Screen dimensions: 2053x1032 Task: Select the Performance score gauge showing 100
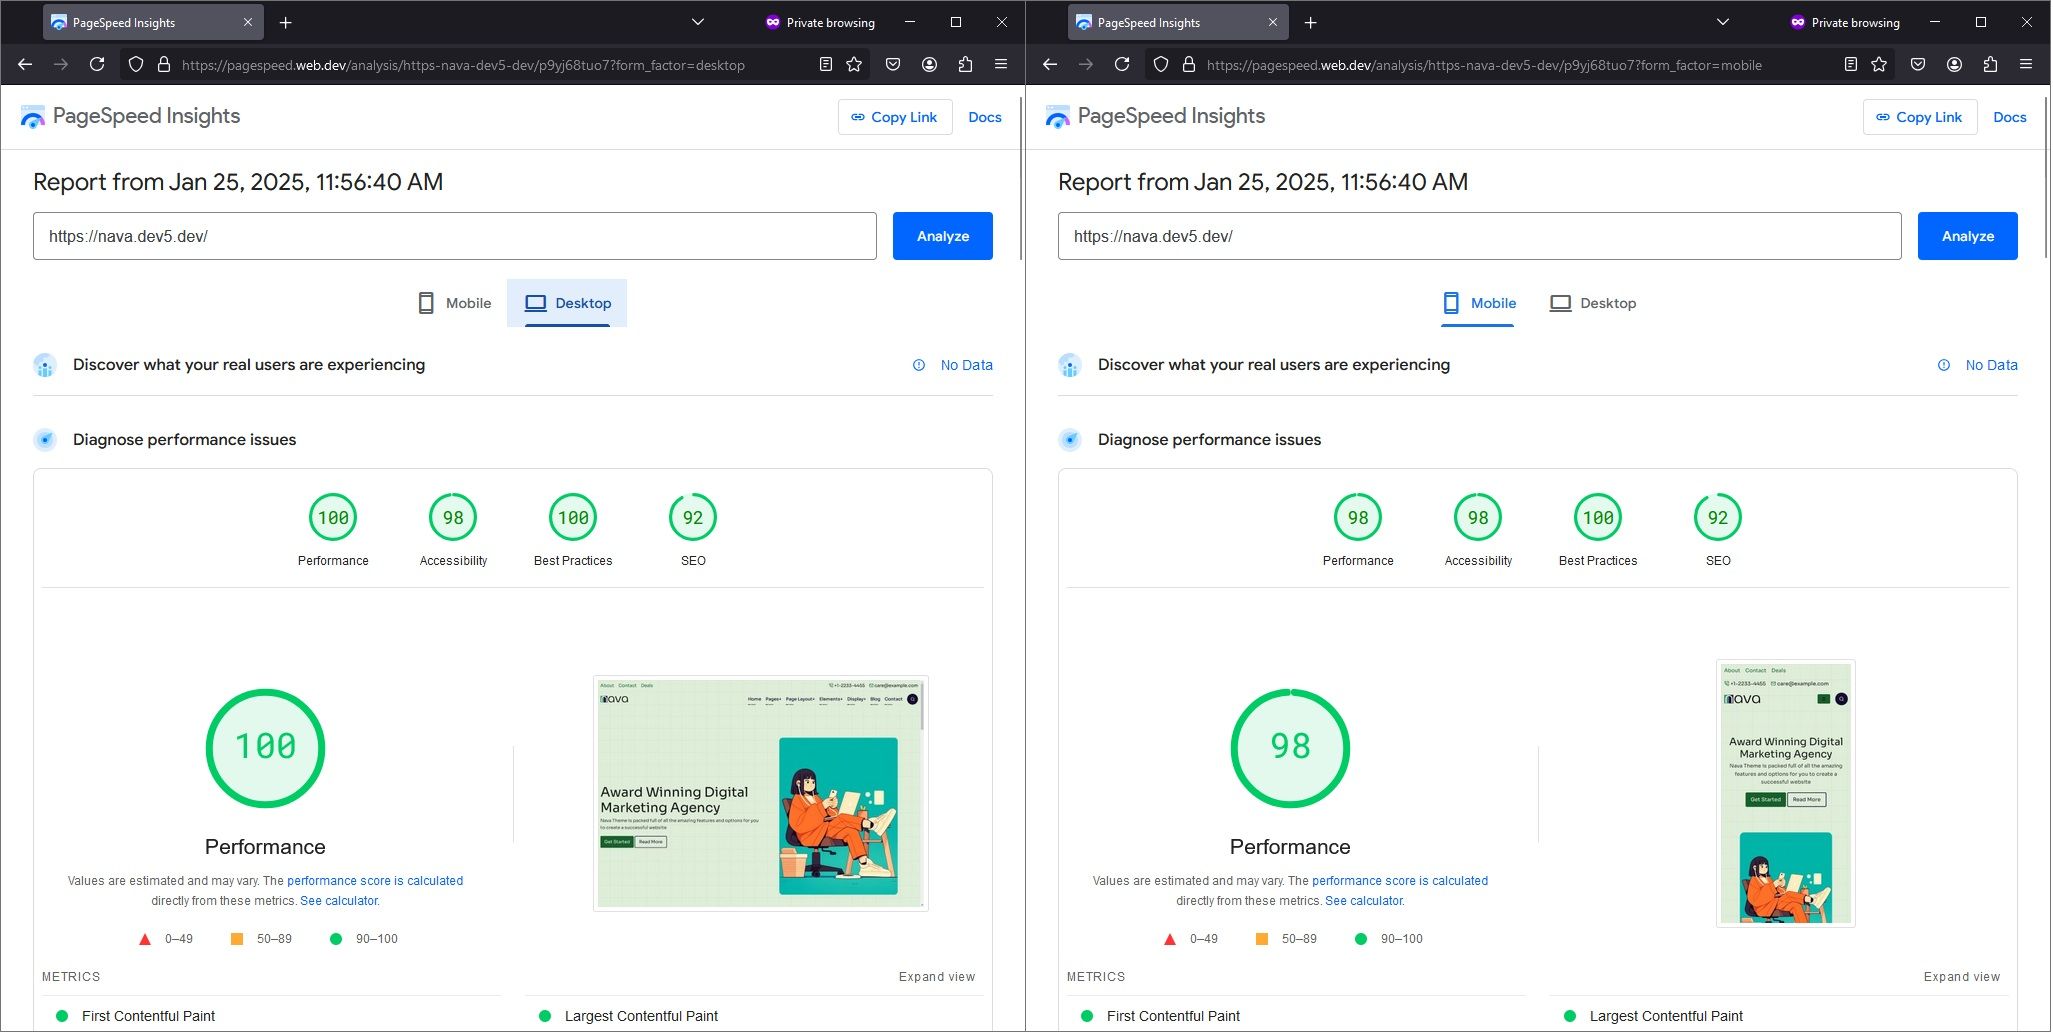(333, 517)
